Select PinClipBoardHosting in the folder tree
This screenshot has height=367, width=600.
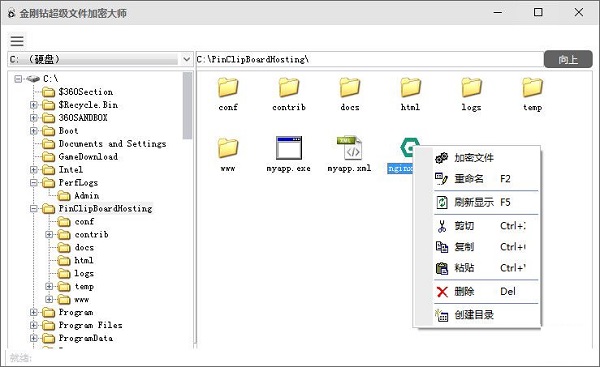pyautogui.click(x=105, y=209)
